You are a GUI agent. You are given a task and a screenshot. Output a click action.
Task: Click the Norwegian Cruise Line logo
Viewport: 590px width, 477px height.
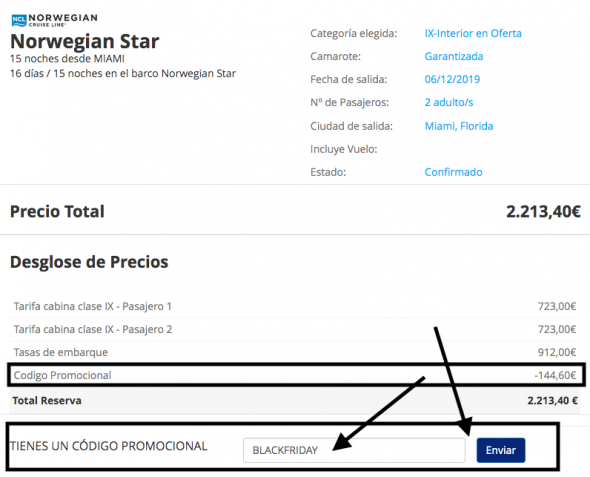[x=55, y=20]
